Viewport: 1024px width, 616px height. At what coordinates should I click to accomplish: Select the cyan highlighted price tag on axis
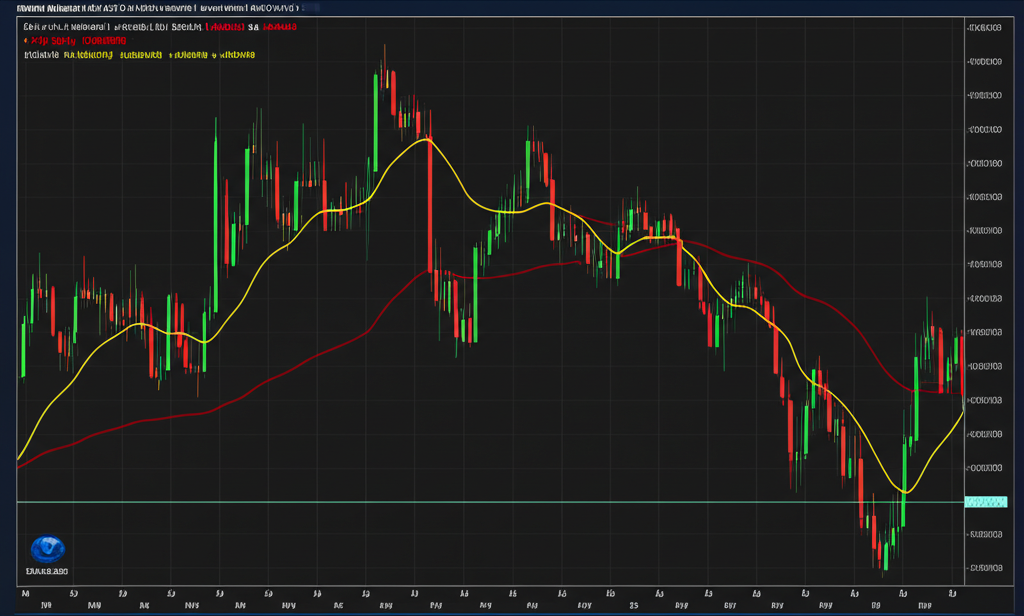tap(984, 501)
